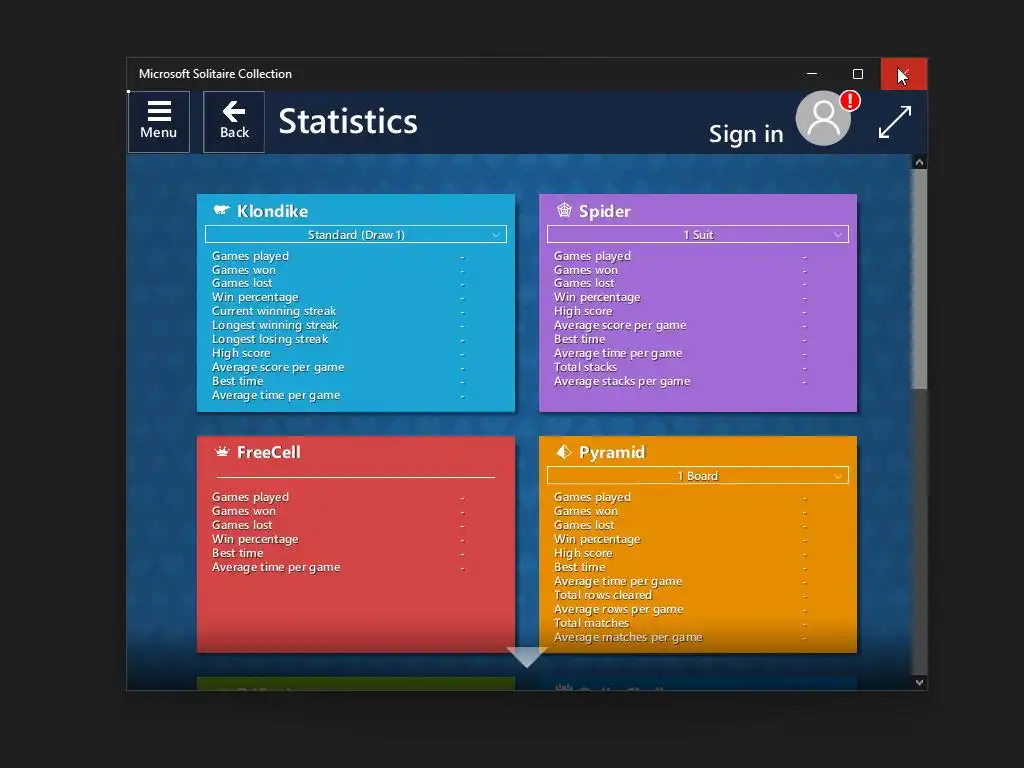
Task: Click FreeCell 'Average time per game' row
Action: tap(338, 567)
